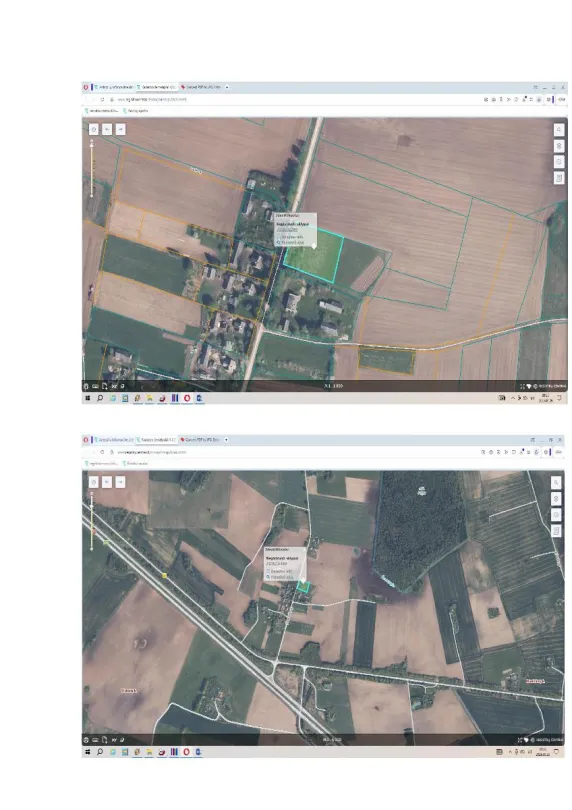The image size is (572, 810).
Task: Go to the next map view on the lower map
Action: pyautogui.click(x=120, y=482)
